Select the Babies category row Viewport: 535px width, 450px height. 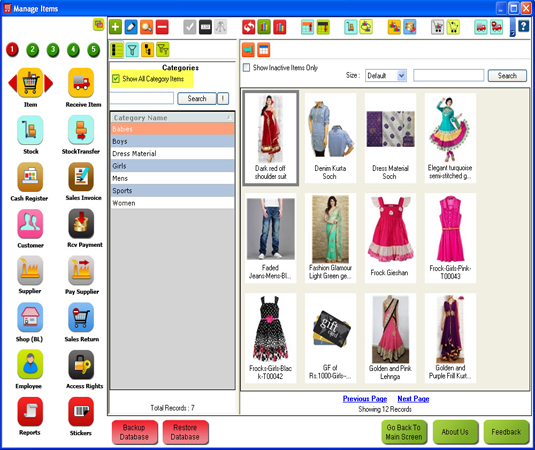173,129
